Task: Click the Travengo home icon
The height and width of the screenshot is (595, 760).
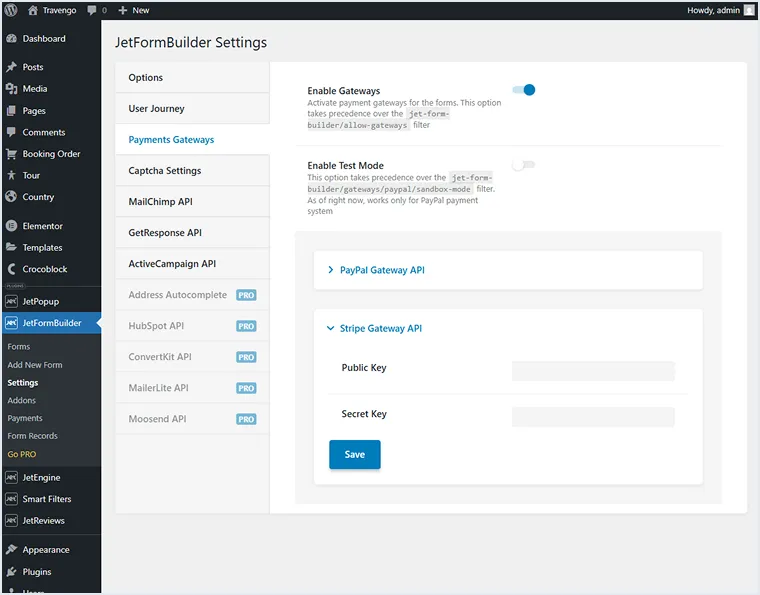Action: click(33, 10)
